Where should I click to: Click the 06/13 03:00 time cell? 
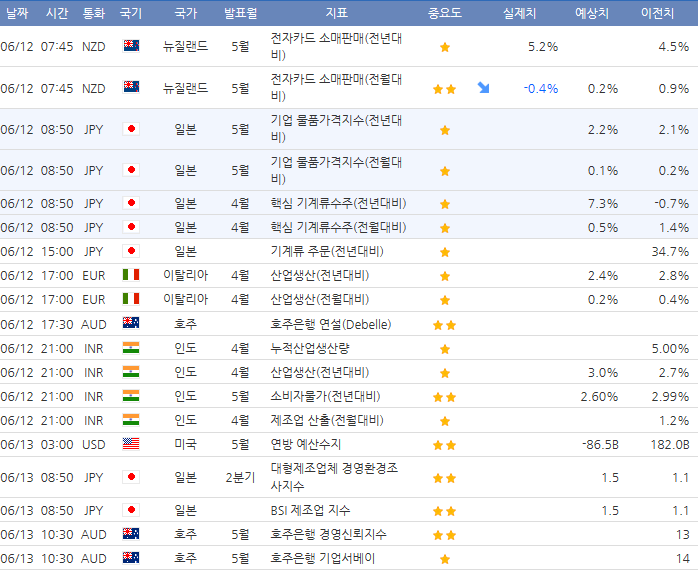(57, 444)
